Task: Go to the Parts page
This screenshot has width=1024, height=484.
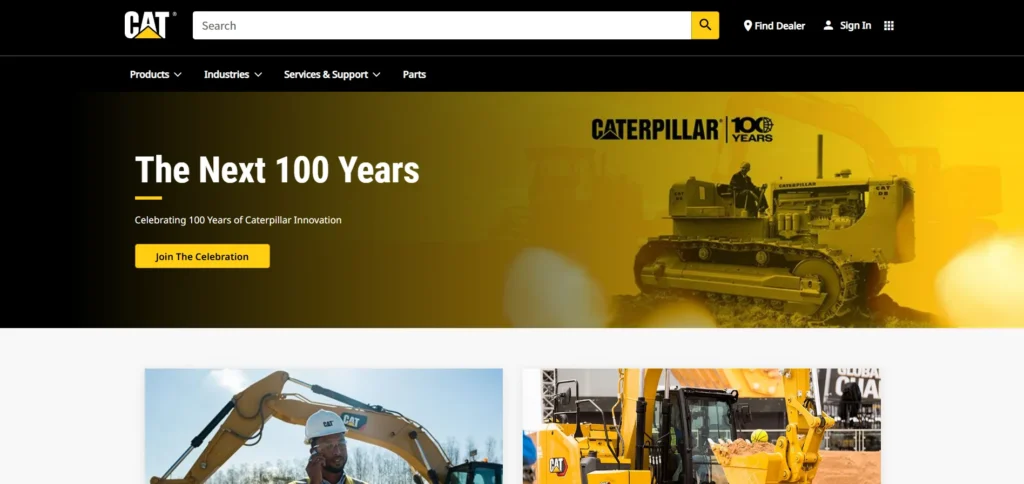Action: pyautogui.click(x=414, y=74)
